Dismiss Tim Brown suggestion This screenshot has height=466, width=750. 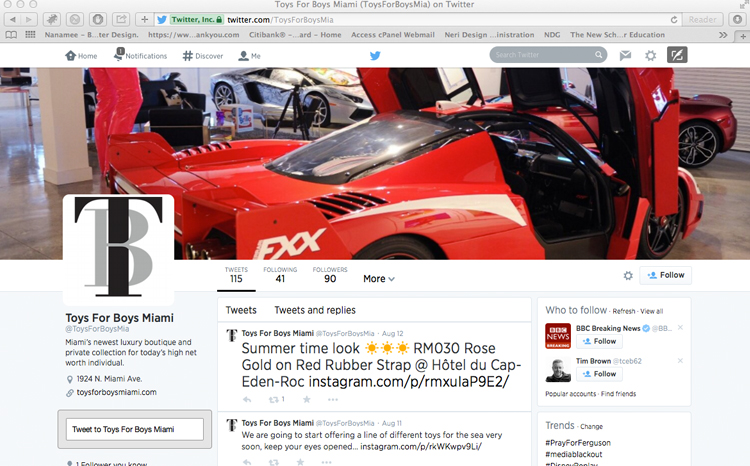[x=680, y=360]
